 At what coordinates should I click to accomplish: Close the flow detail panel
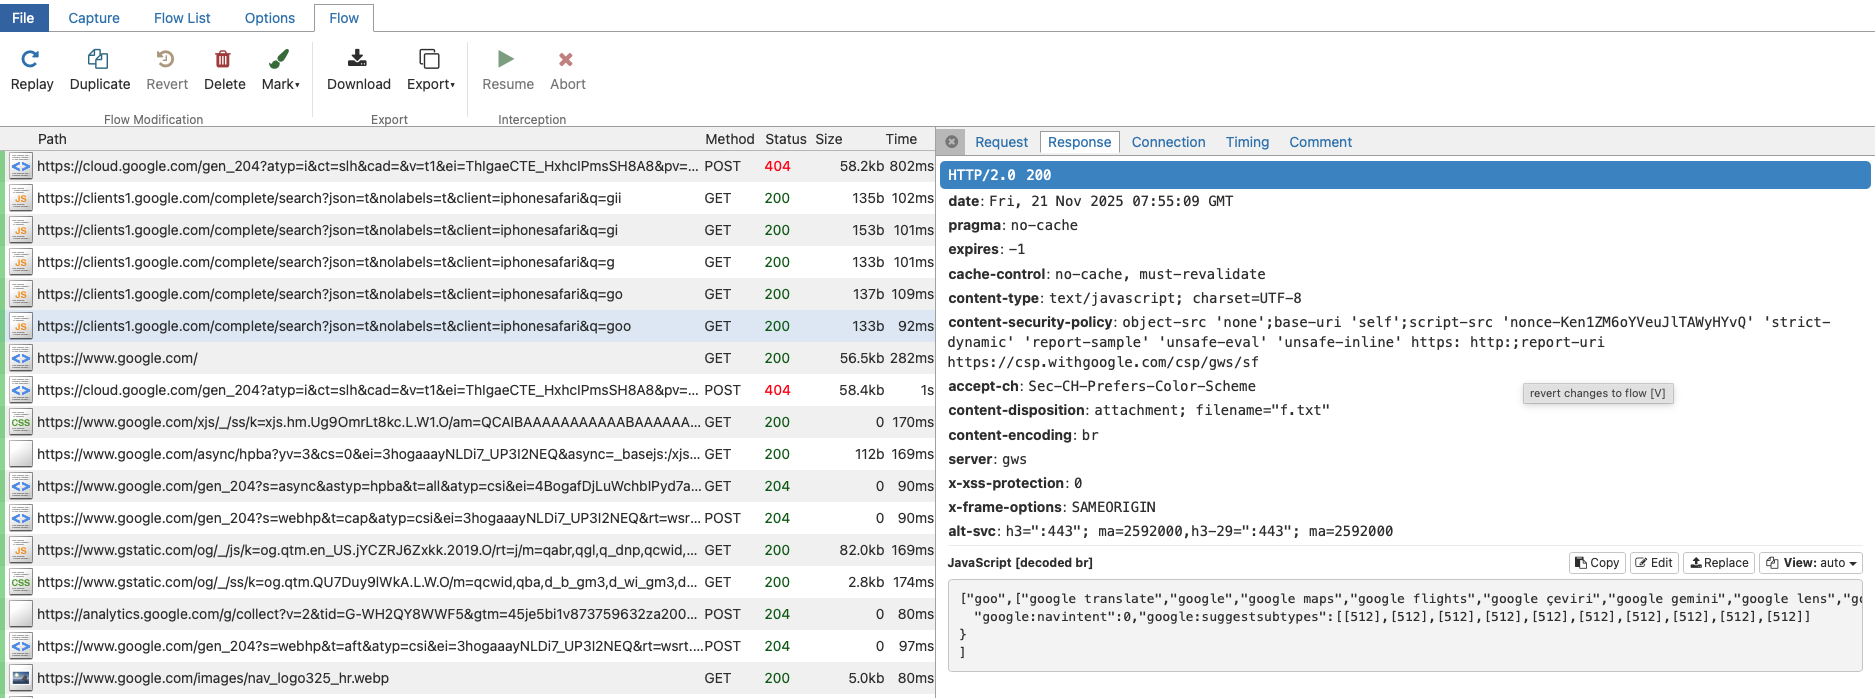click(952, 142)
